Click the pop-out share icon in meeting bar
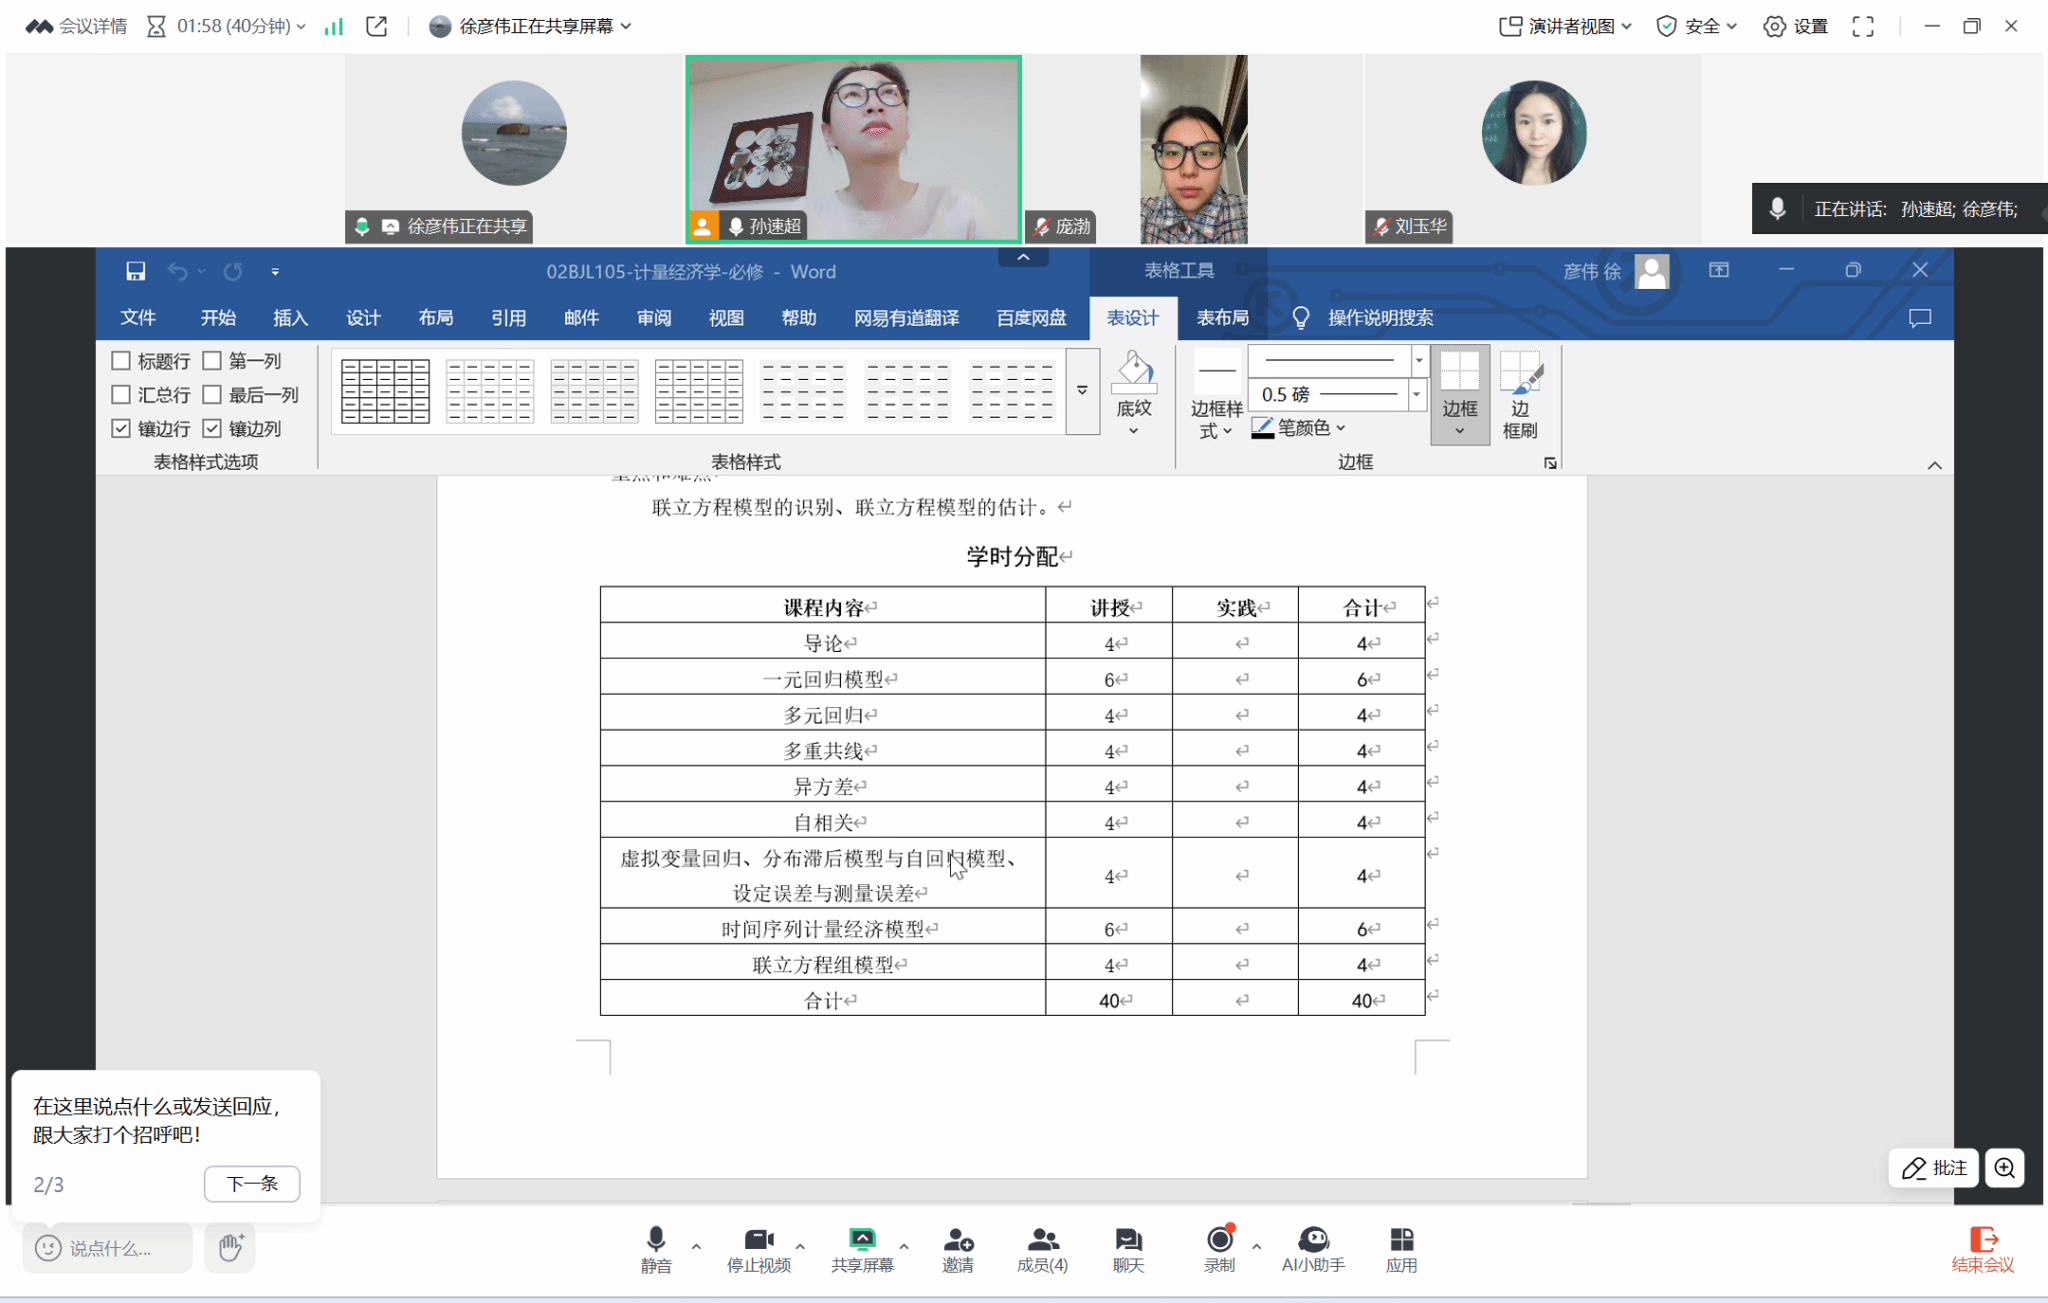Viewport: 2048px width, 1303px height. (376, 27)
